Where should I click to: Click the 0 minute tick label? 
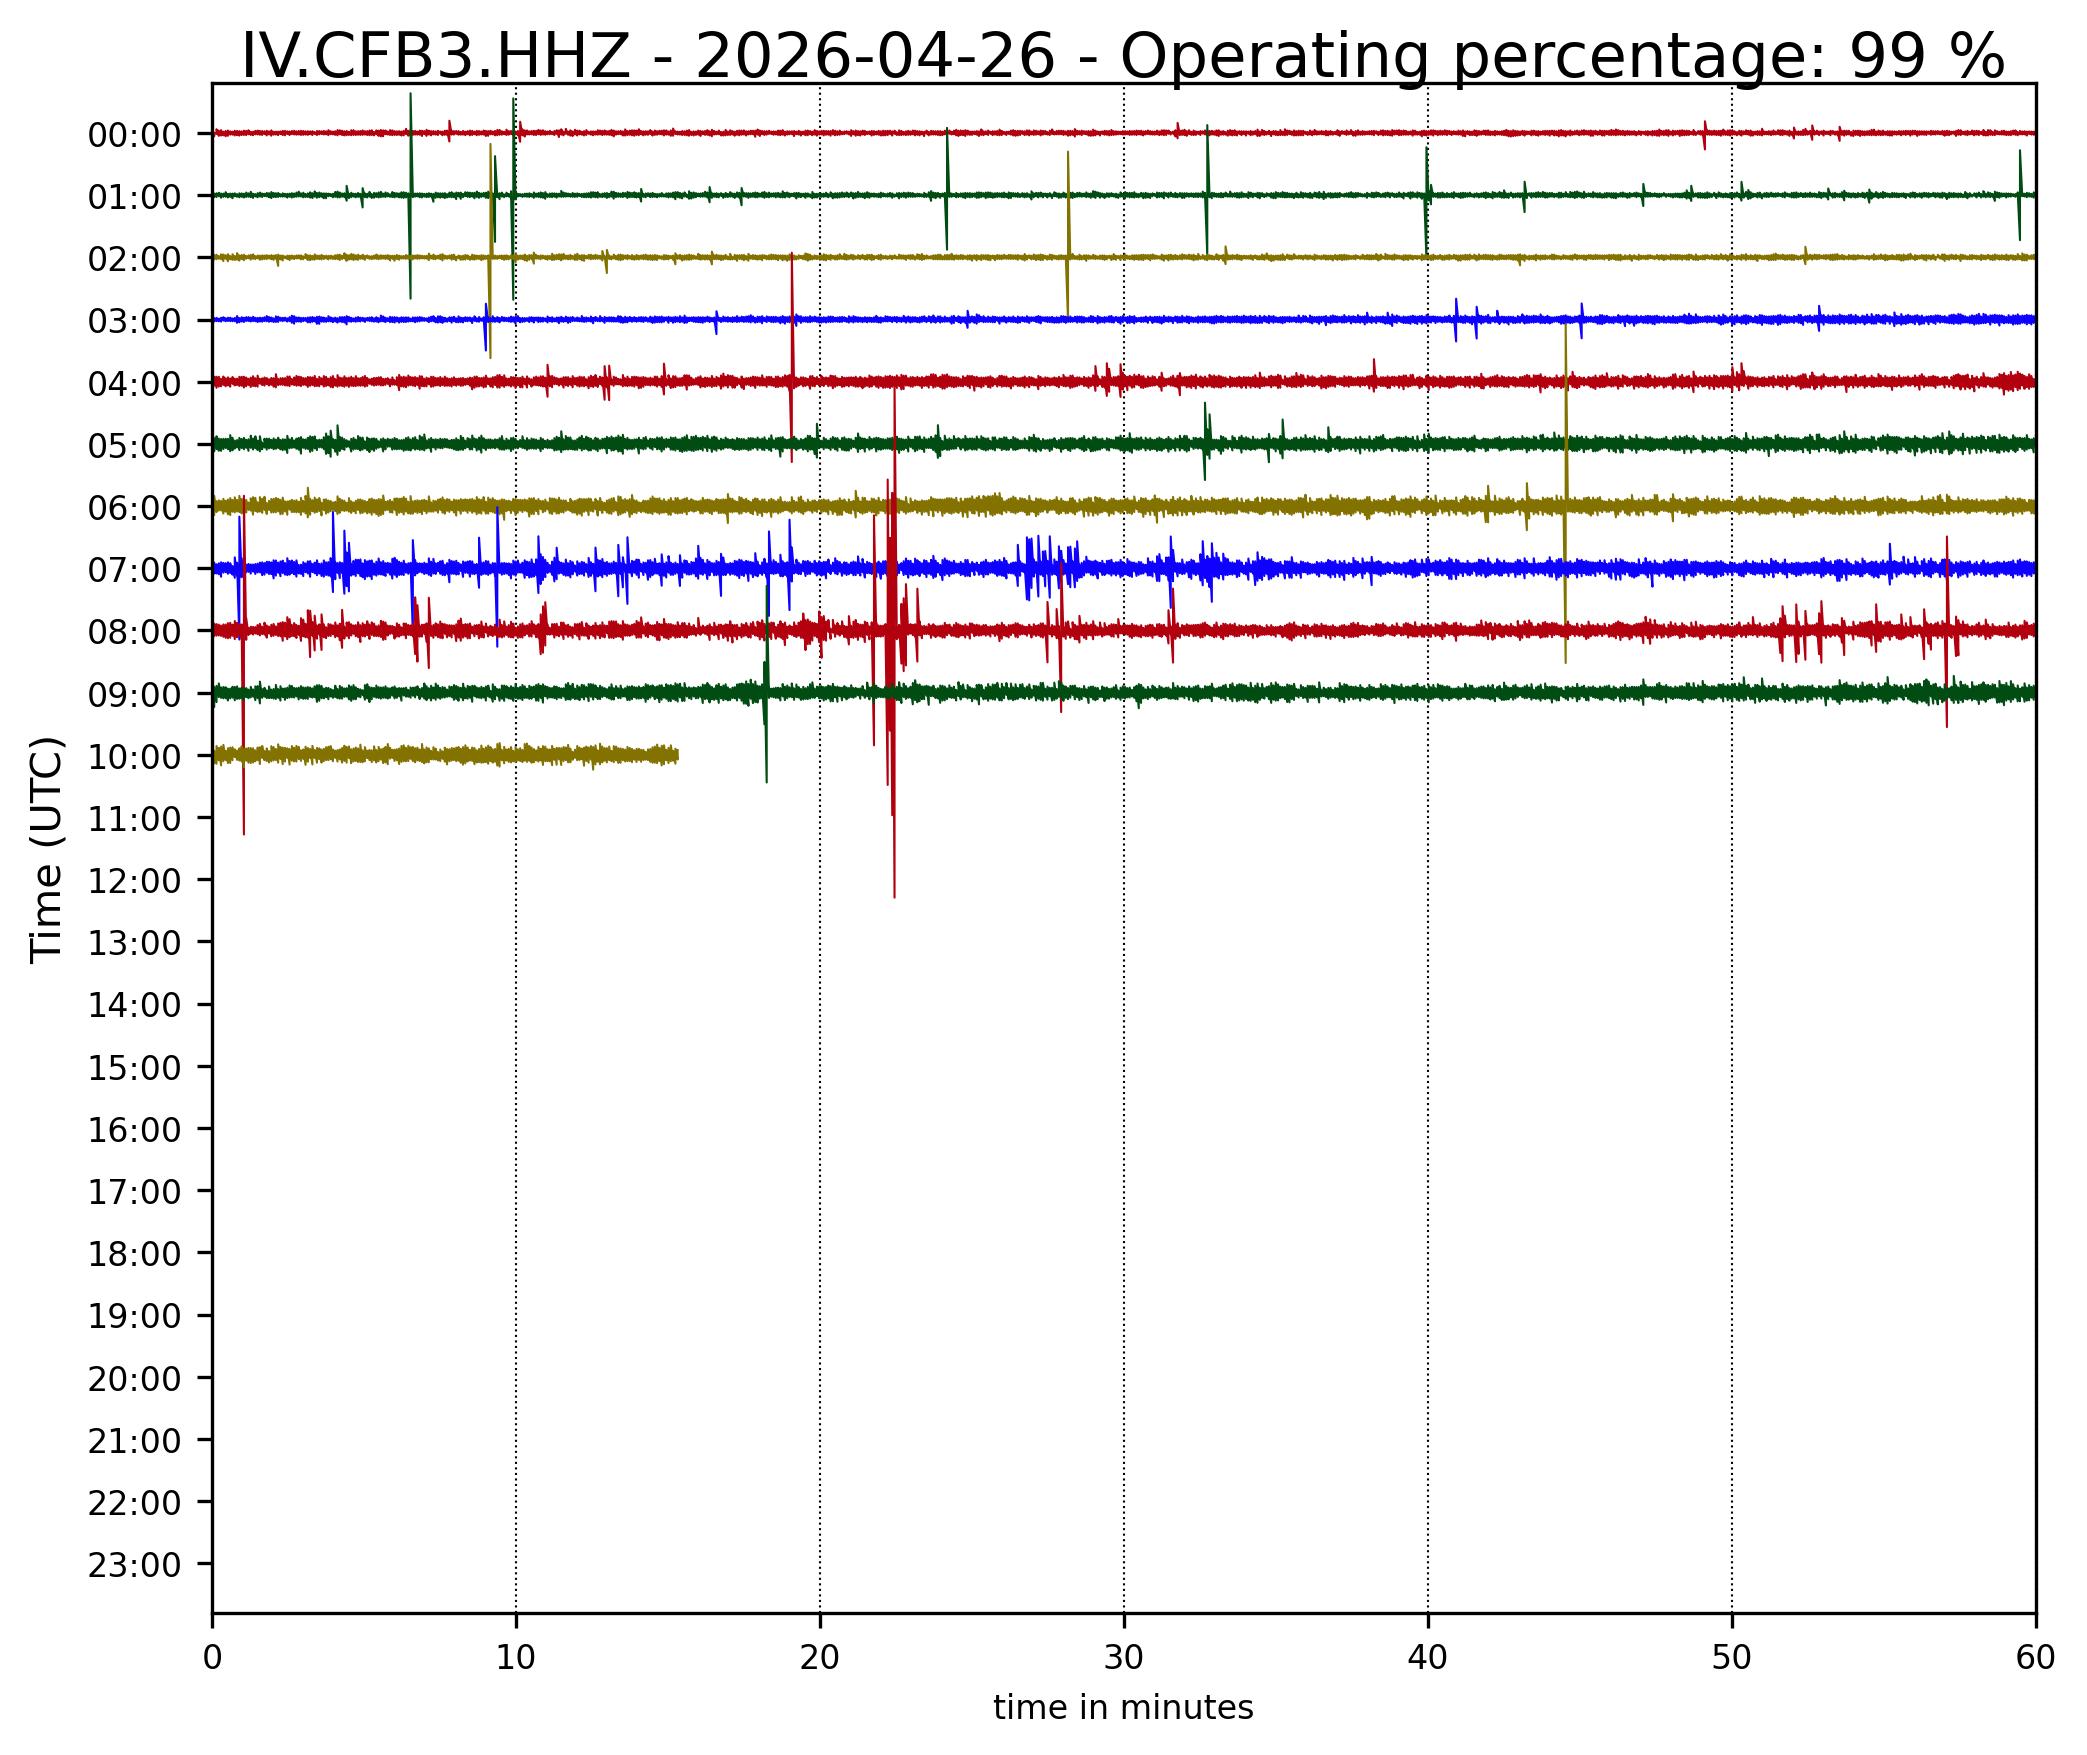[x=212, y=1658]
